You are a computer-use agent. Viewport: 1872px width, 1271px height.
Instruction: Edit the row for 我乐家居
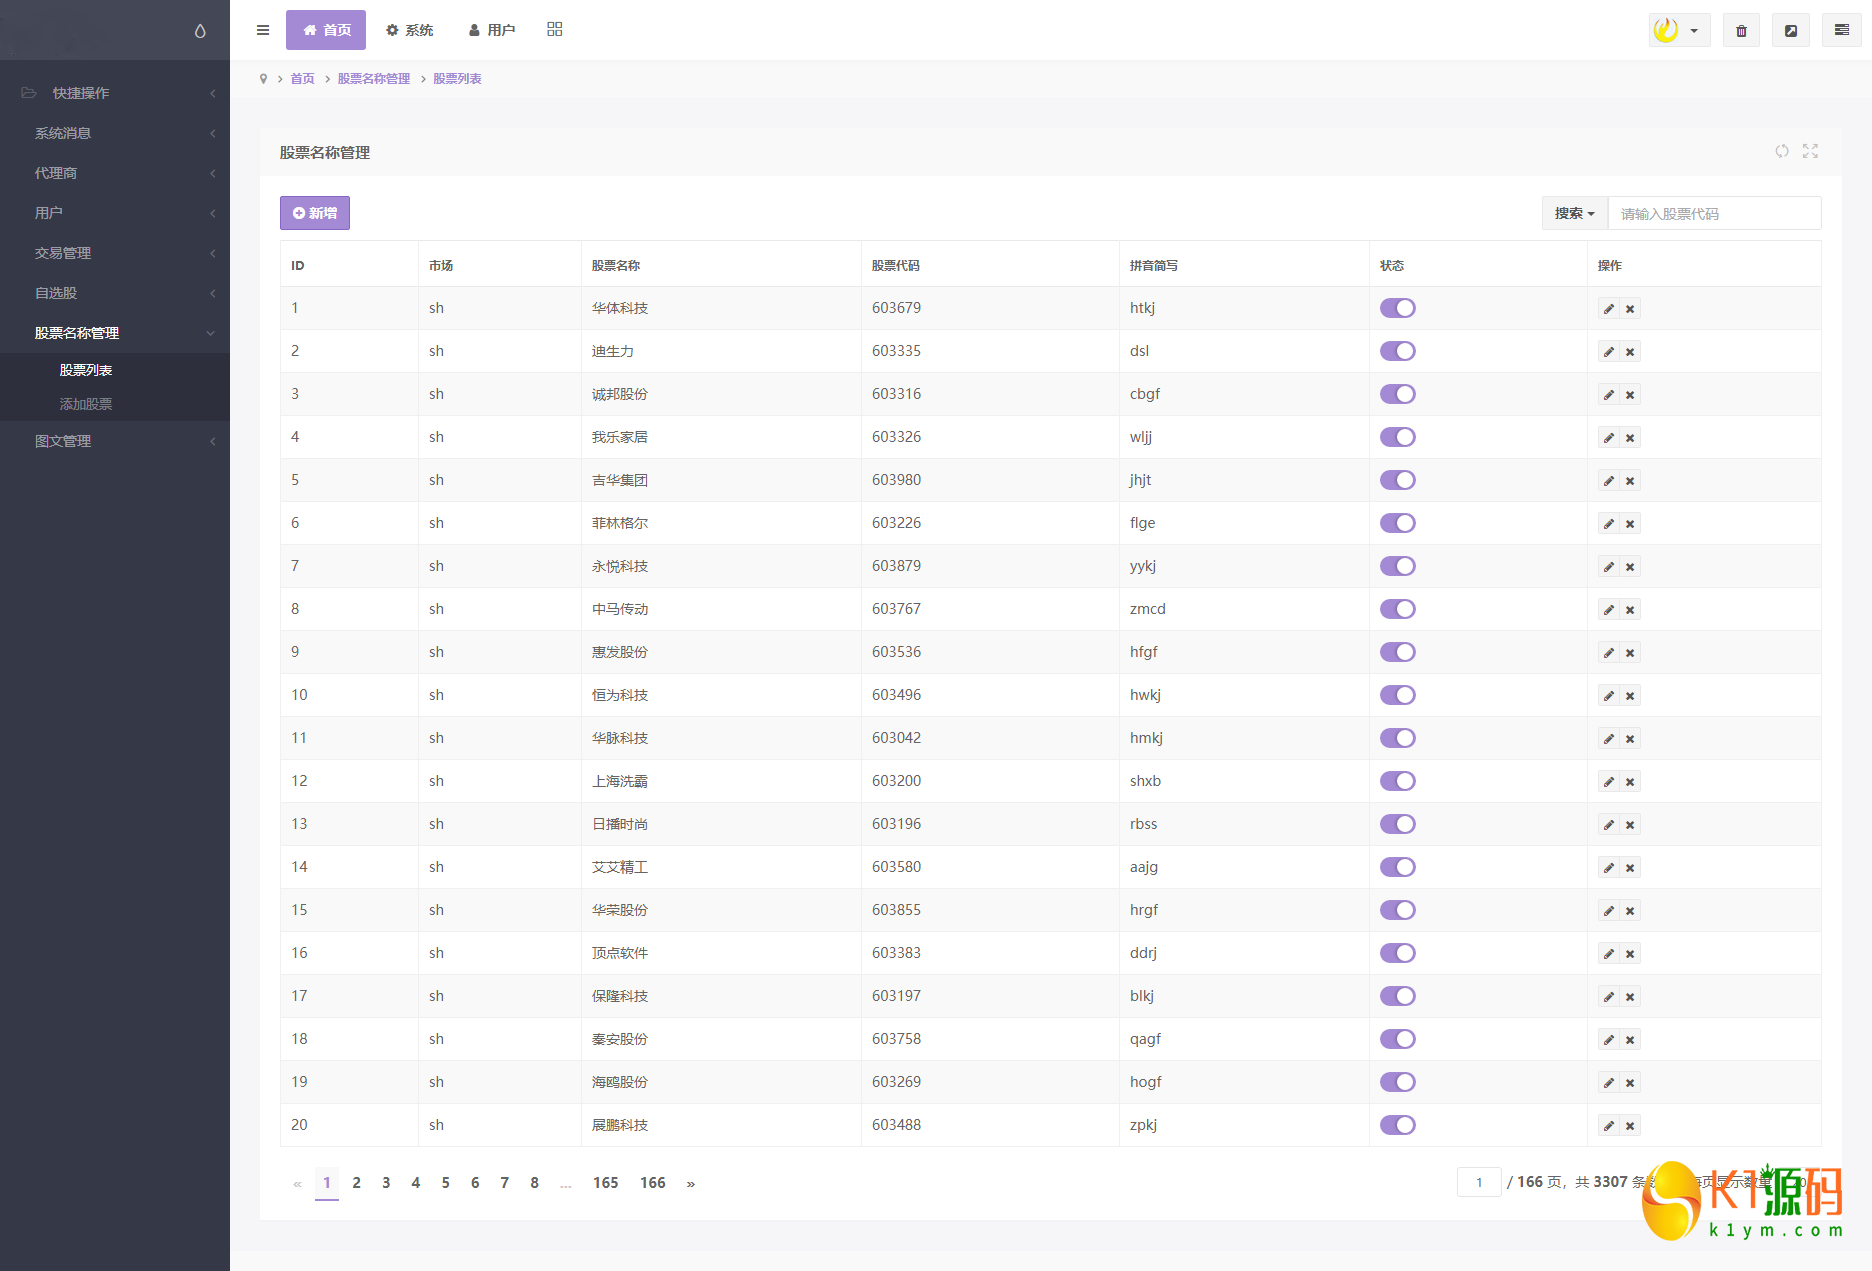pos(1608,438)
